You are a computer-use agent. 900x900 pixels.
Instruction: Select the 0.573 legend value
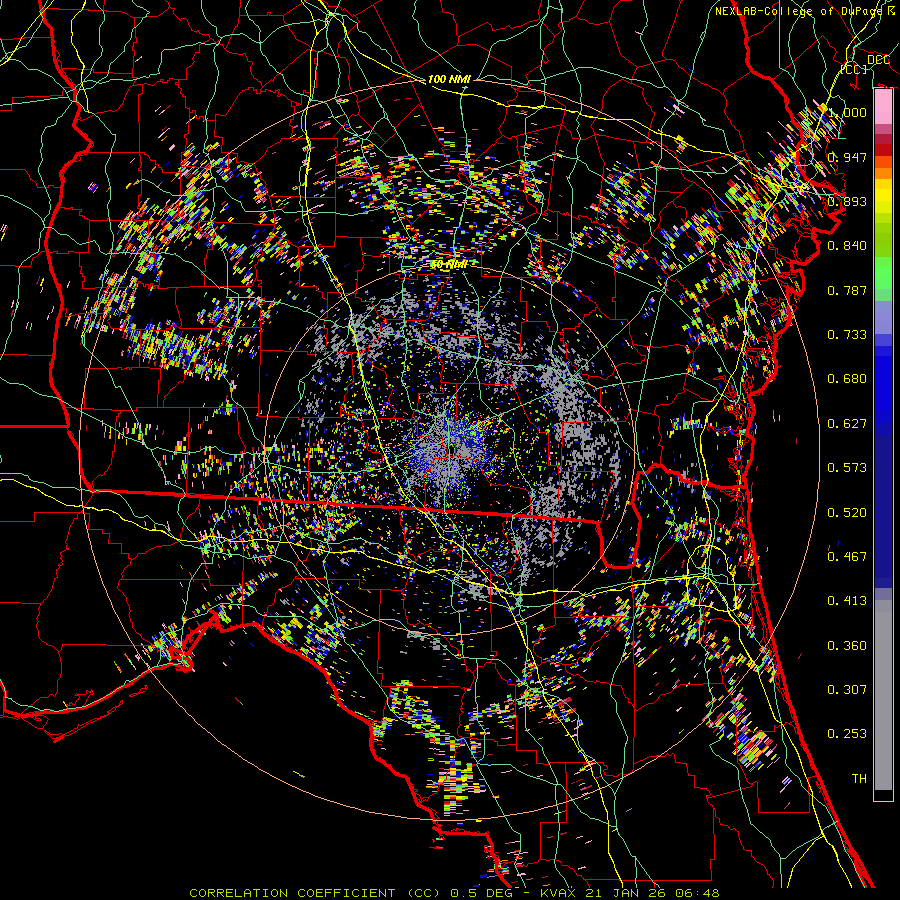[x=847, y=468]
